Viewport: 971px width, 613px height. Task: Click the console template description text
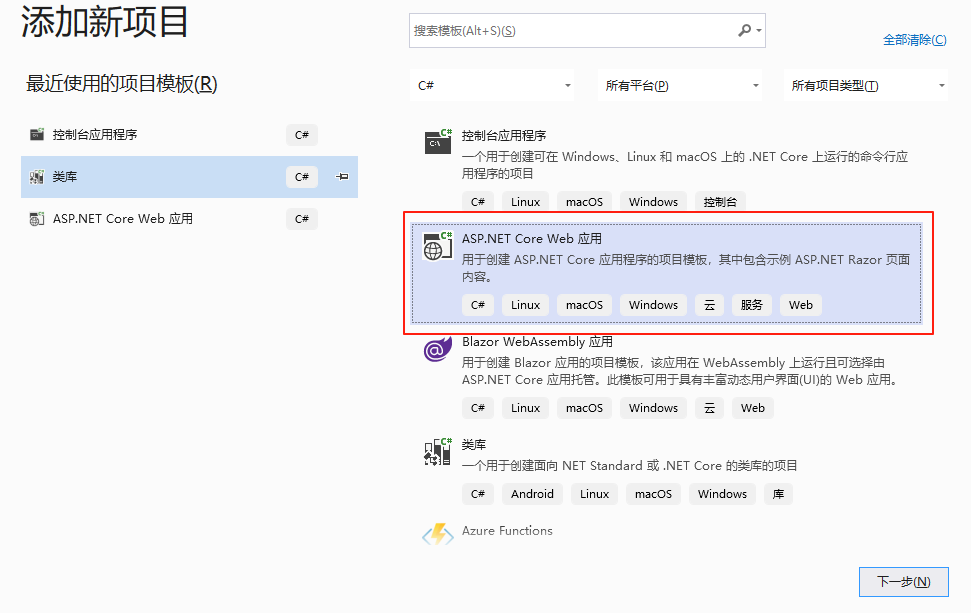pos(685,165)
